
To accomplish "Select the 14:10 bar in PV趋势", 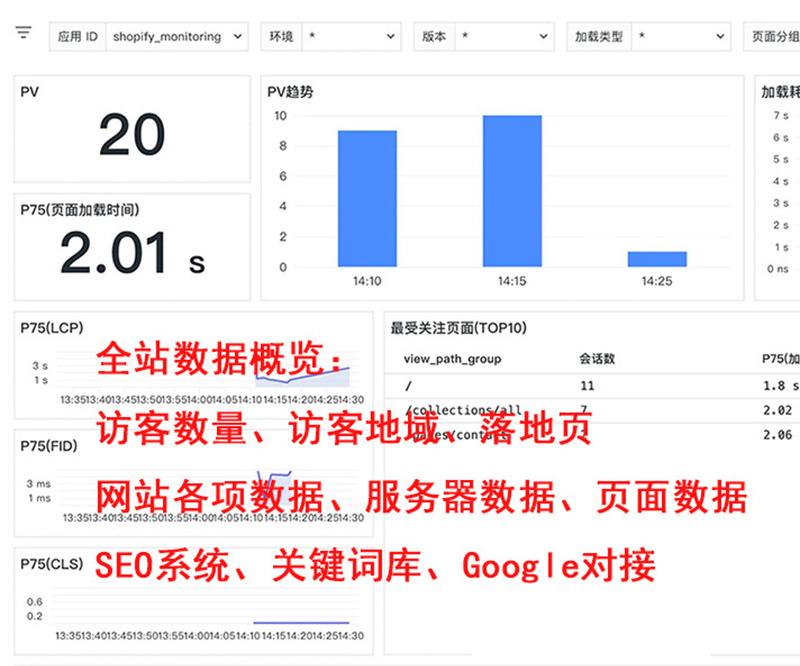I will 367,199.
